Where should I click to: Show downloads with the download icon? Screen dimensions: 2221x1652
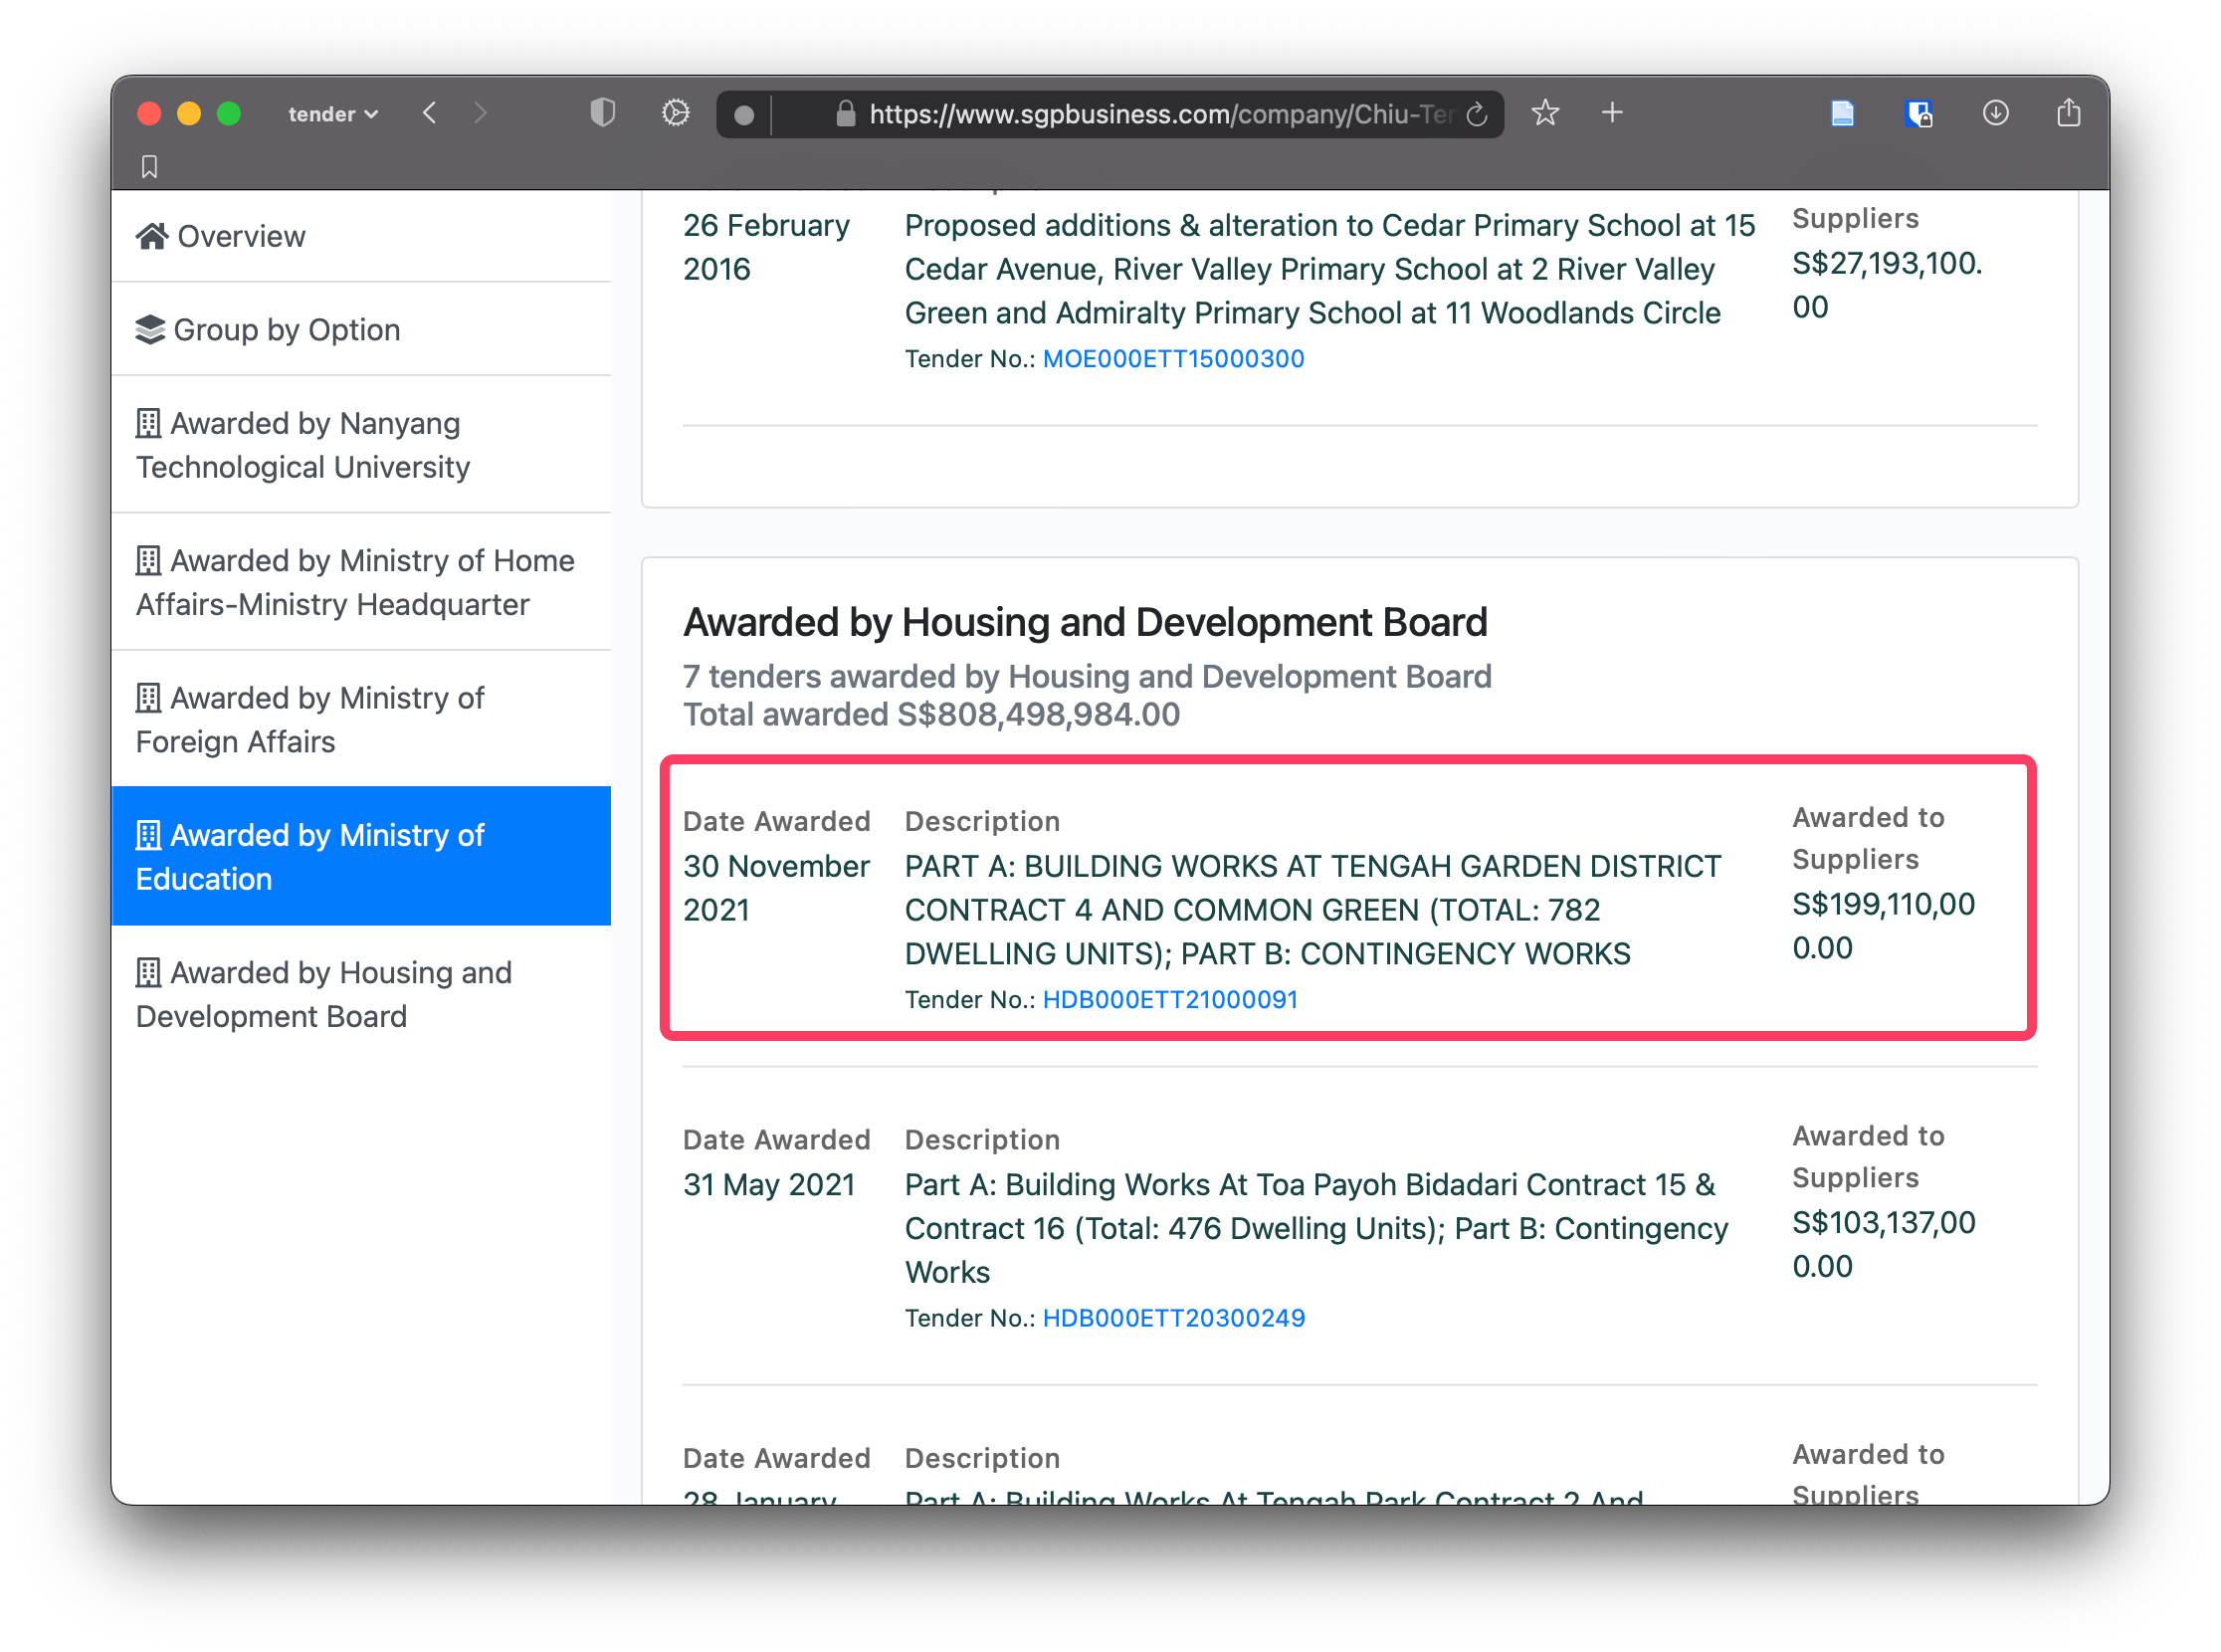[1995, 113]
